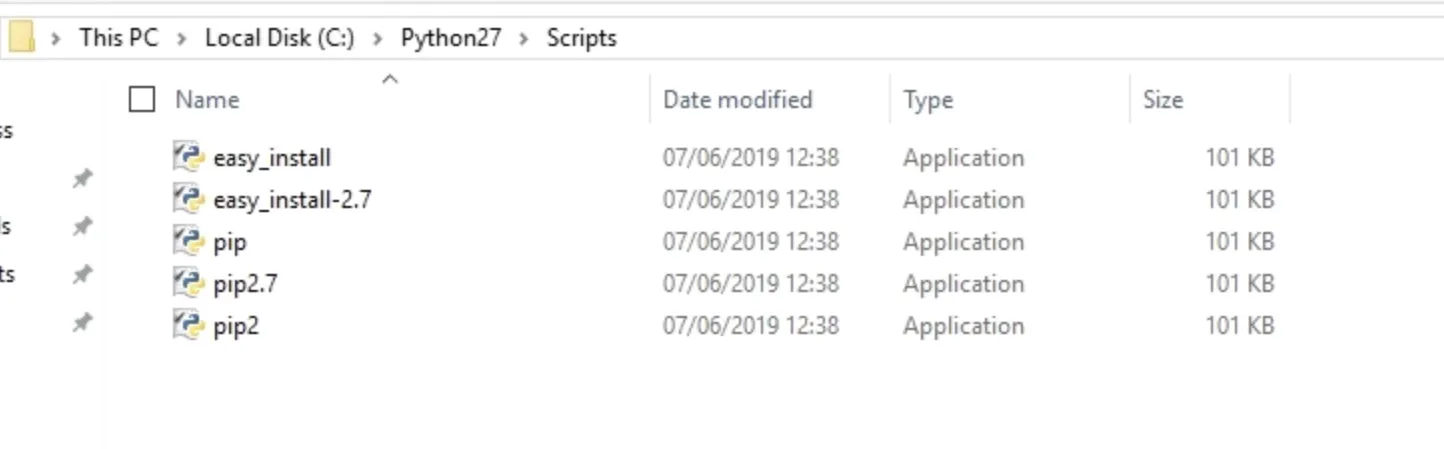Open the chevron after Local Disk (C:)
This screenshot has width=1444, height=449.
[x=377, y=39]
